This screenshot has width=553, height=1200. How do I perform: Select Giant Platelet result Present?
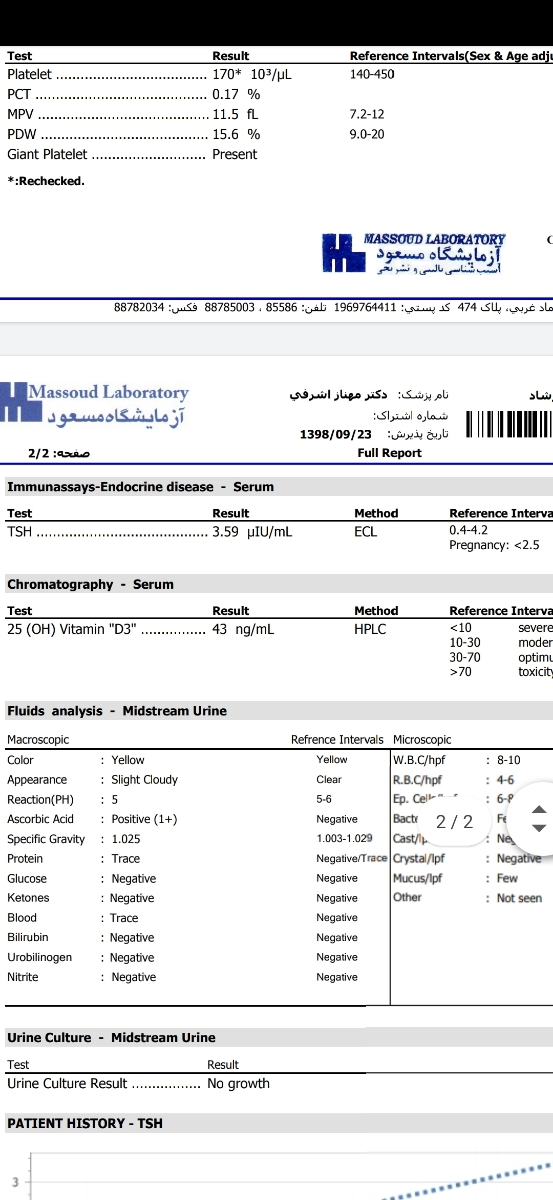[x=234, y=154]
